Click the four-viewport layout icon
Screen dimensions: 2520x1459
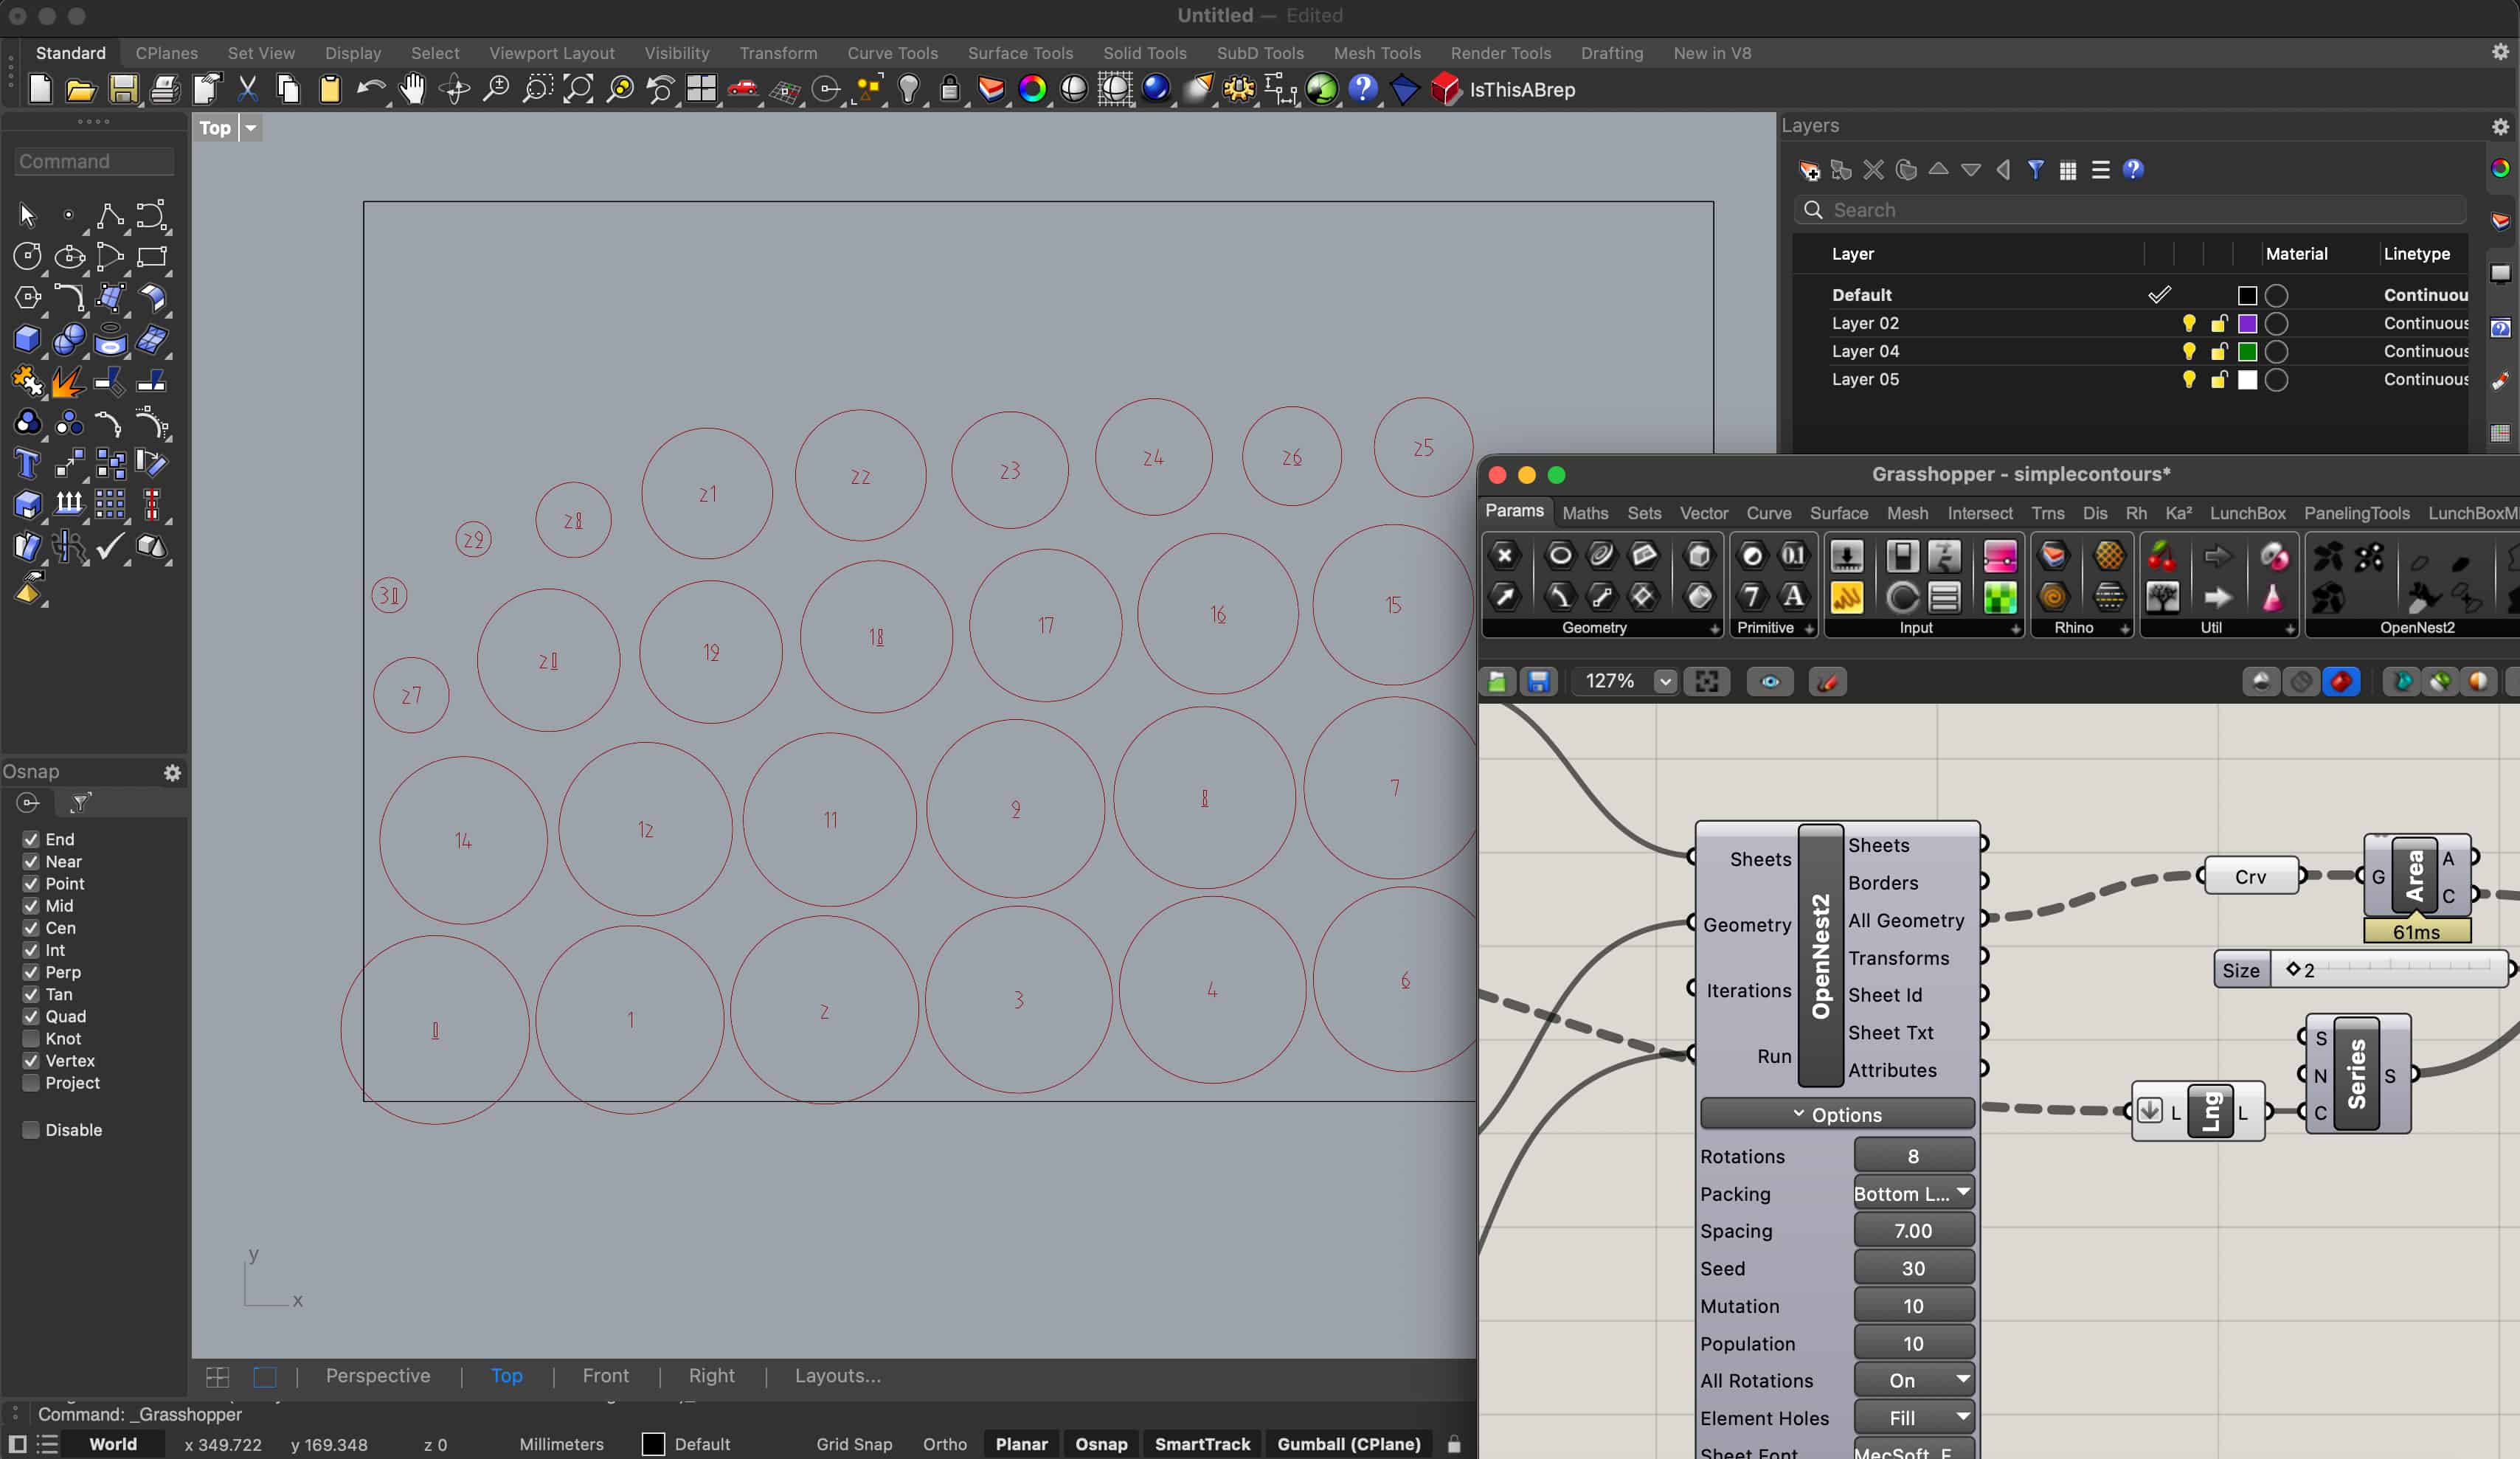pyautogui.click(x=701, y=90)
